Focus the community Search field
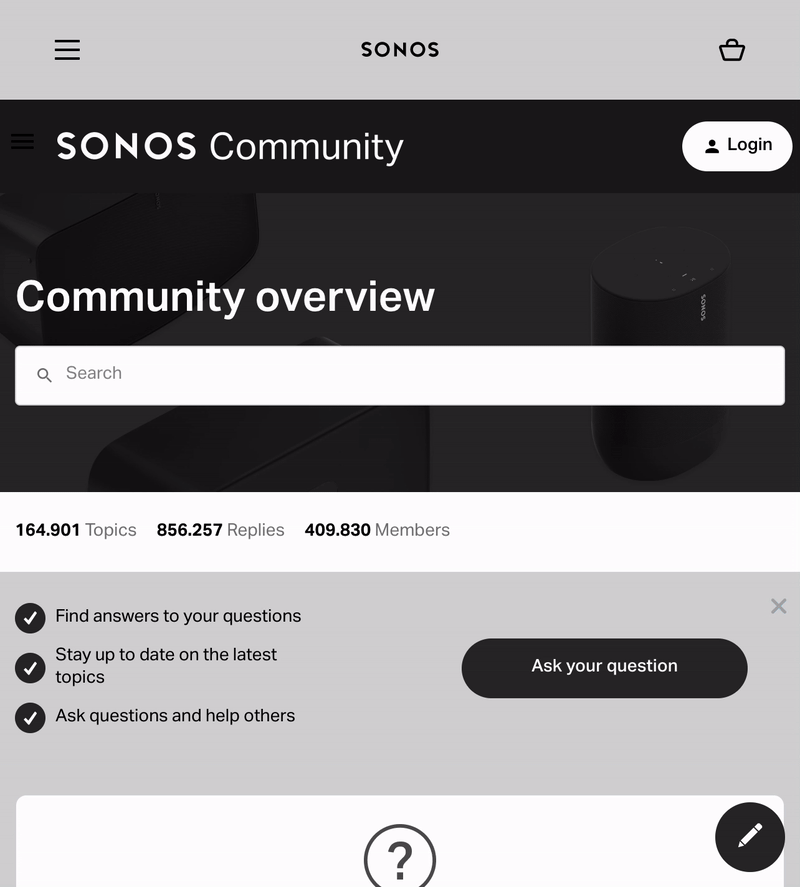 pos(420,375)
